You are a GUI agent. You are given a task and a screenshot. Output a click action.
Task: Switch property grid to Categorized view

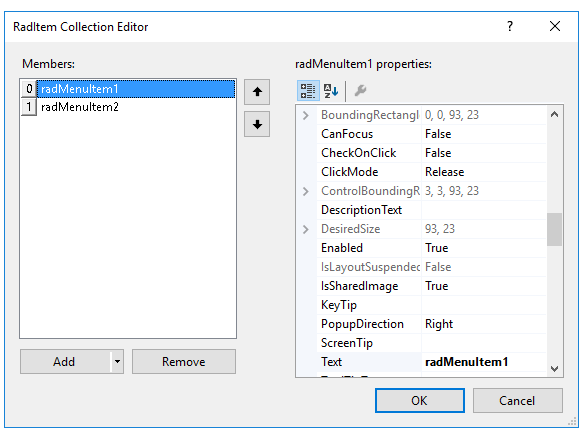click(308, 90)
